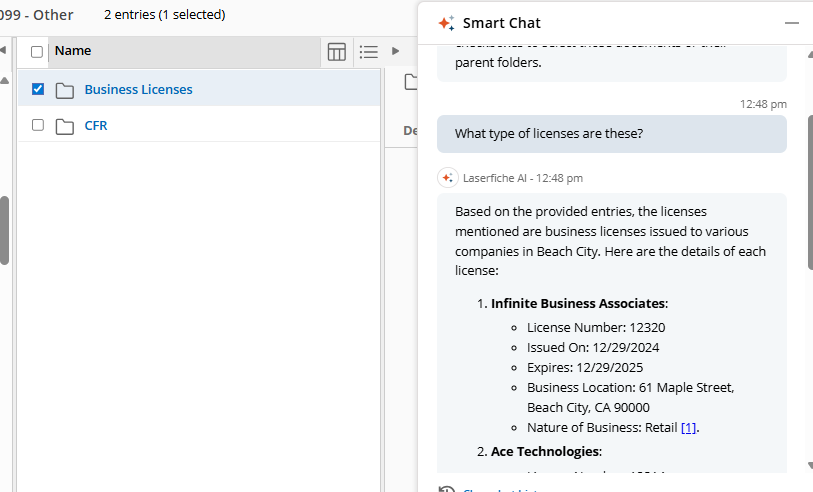This screenshot has height=492, width=813.
Task: Click the Business Licenses folder icon
Action: [65, 90]
